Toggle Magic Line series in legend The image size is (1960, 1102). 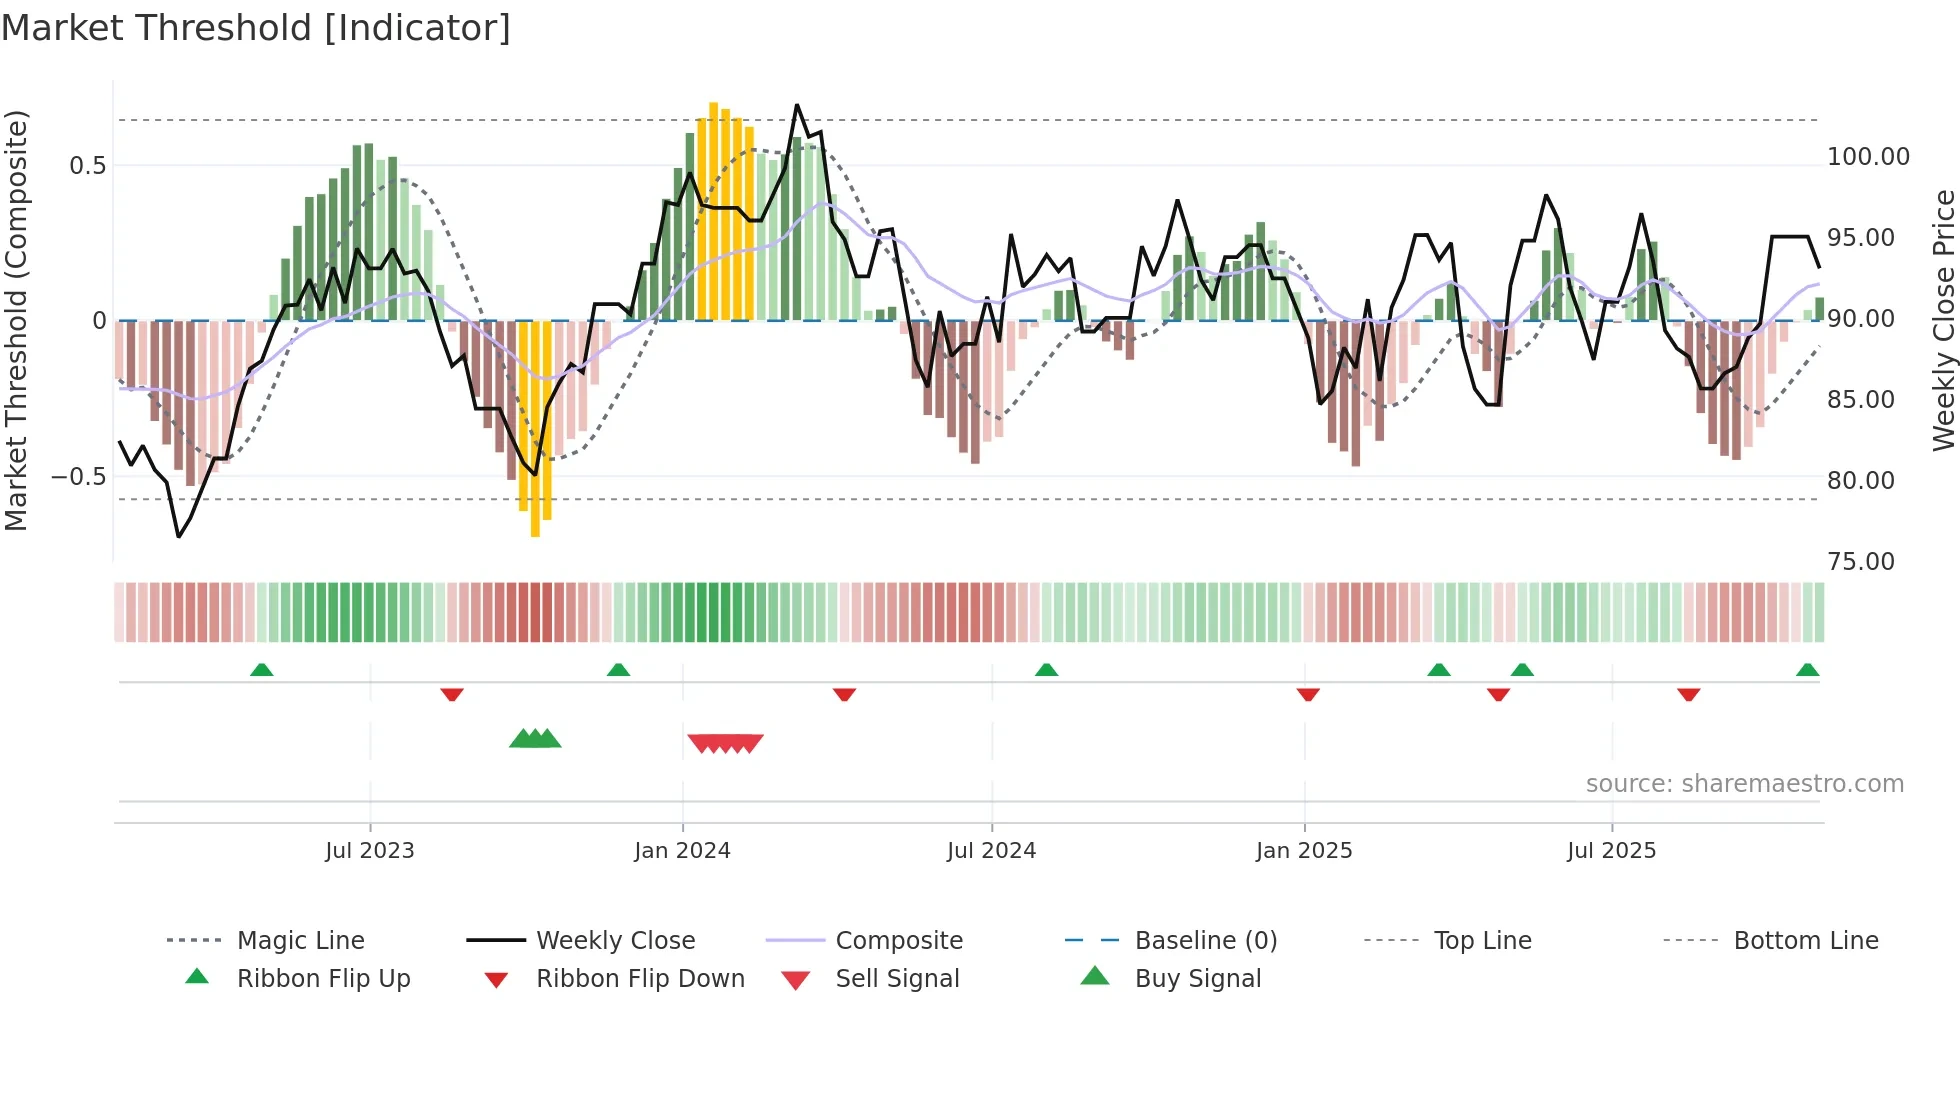(x=300, y=940)
